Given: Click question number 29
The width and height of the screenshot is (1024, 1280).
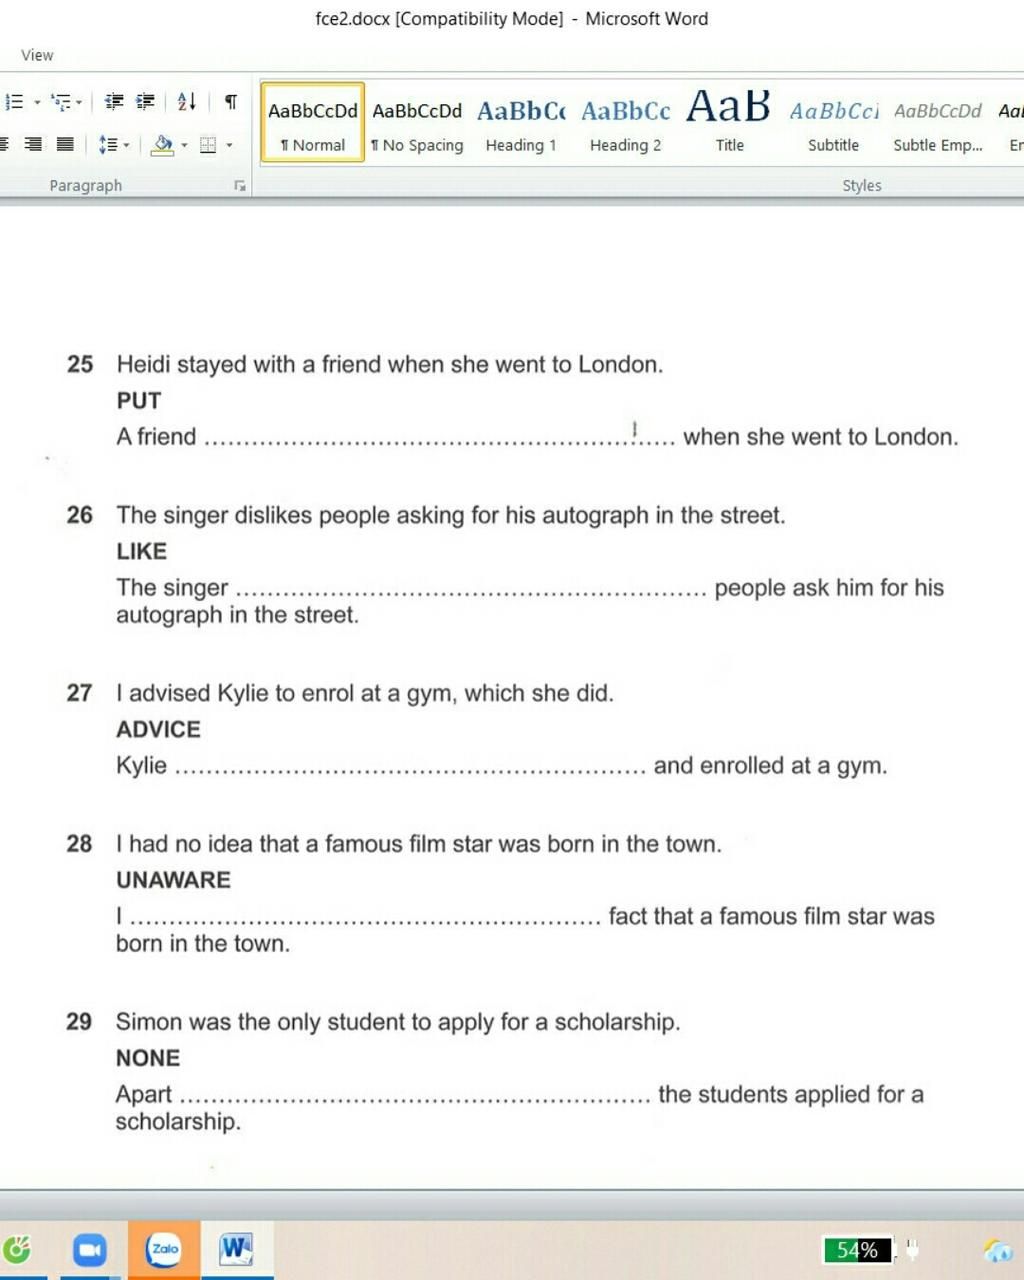Looking at the screenshot, I should pyautogui.click(x=80, y=1023).
